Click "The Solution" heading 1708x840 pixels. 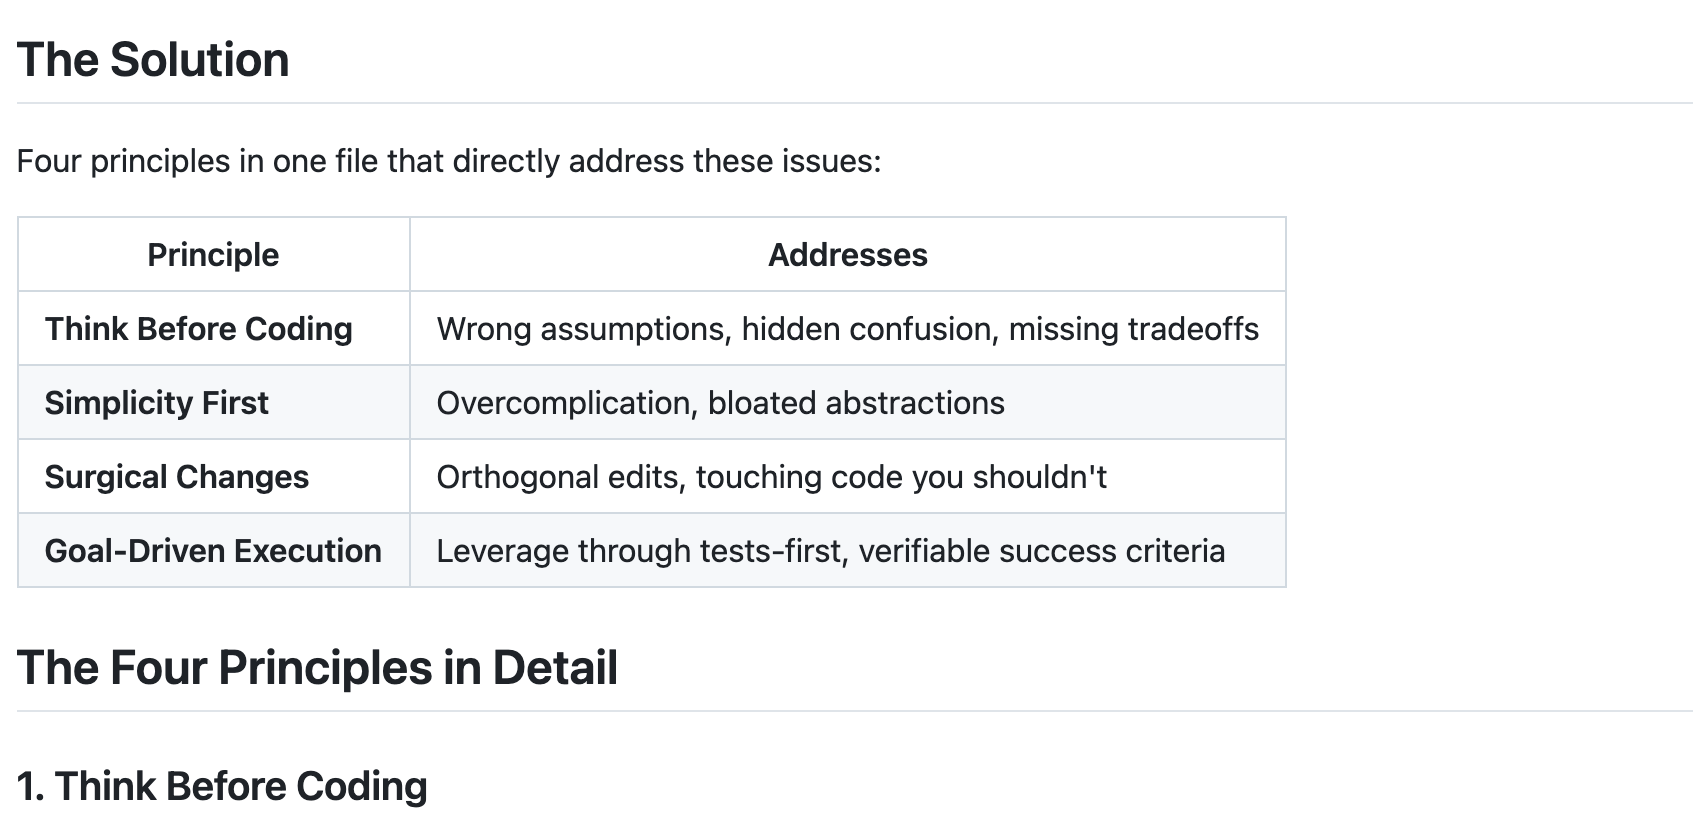pyautogui.click(x=153, y=60)
